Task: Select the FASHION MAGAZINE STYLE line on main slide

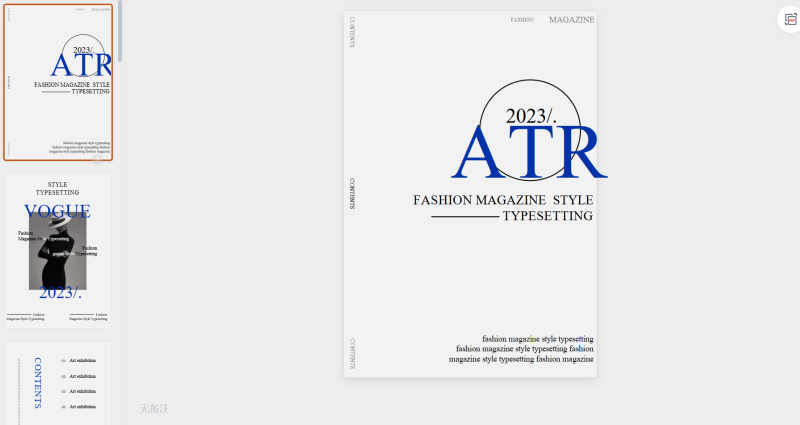Action: 503,200
